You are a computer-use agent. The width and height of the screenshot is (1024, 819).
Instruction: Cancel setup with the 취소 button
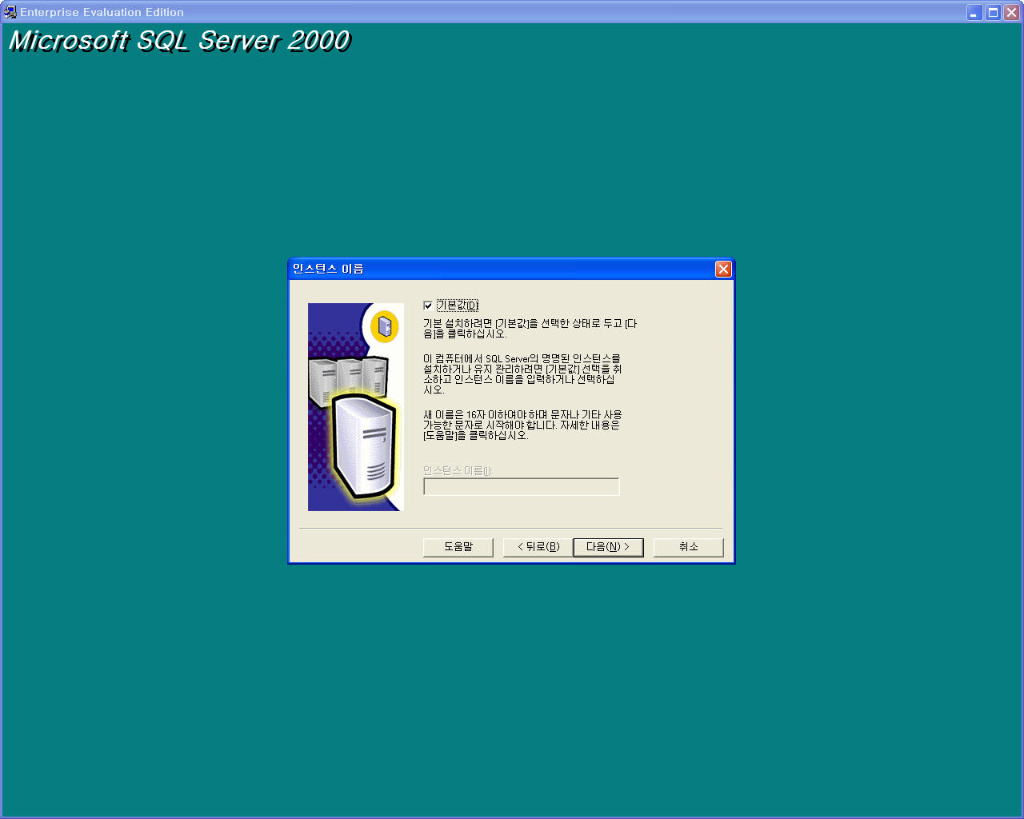coord(688,547)
